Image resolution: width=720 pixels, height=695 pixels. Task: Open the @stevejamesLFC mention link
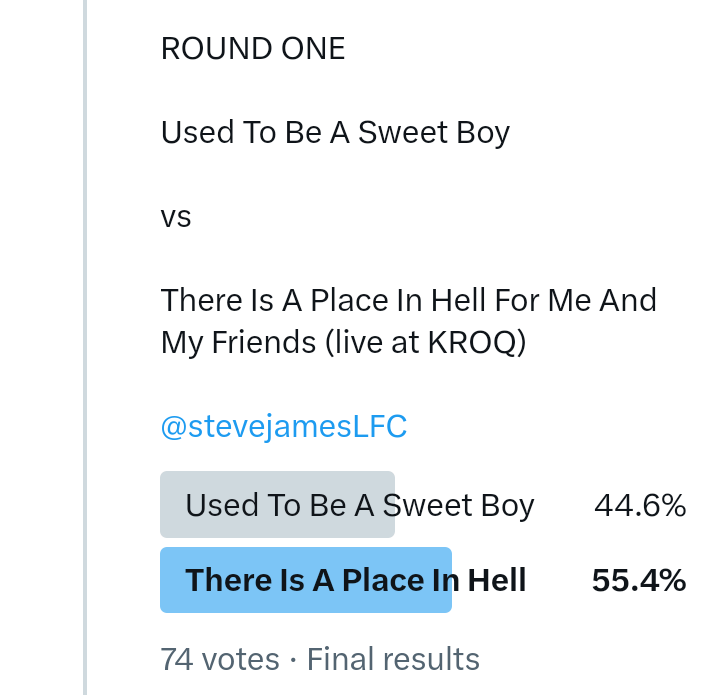click(x=283, y=427)
